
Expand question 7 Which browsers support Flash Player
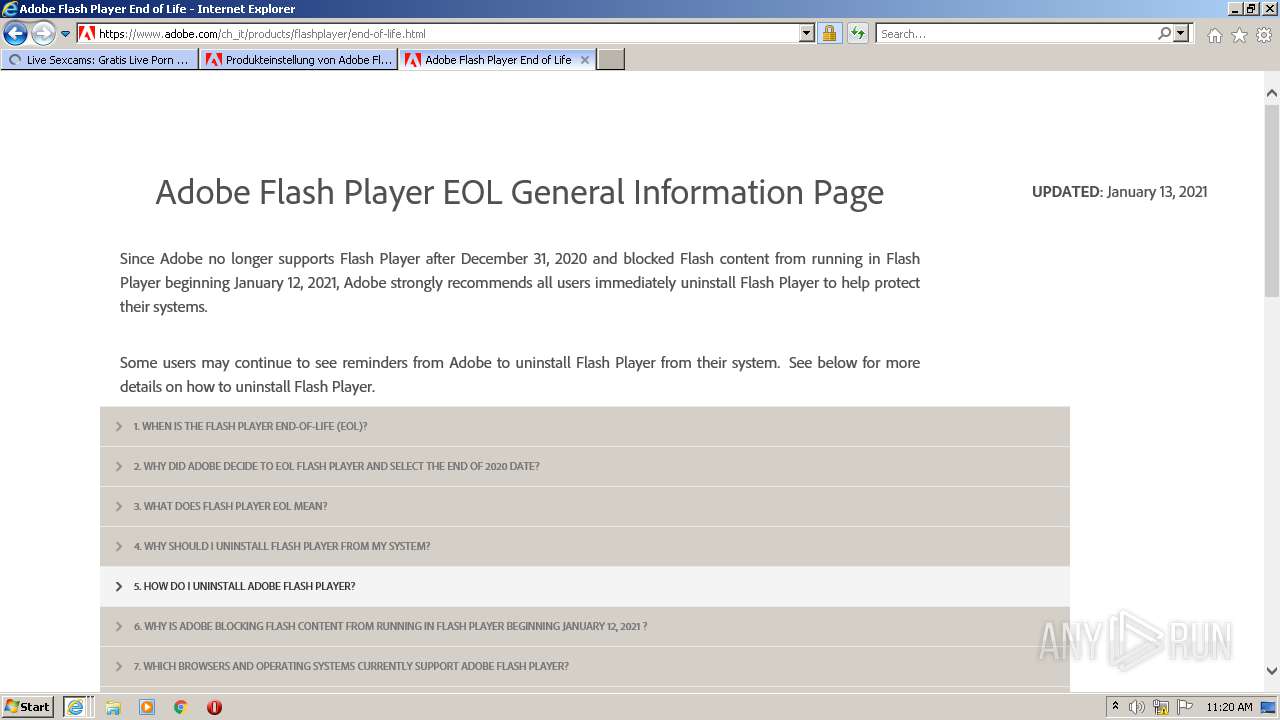click(585, 666)
